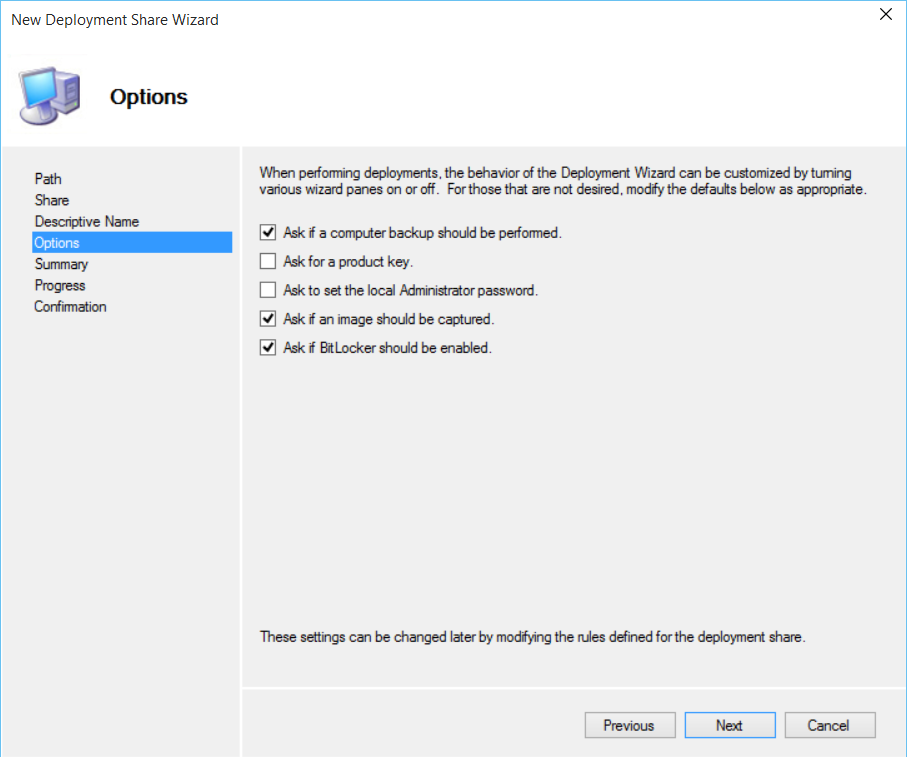Jump to the Summary step

pyautogui.click(x=61, y=264)
